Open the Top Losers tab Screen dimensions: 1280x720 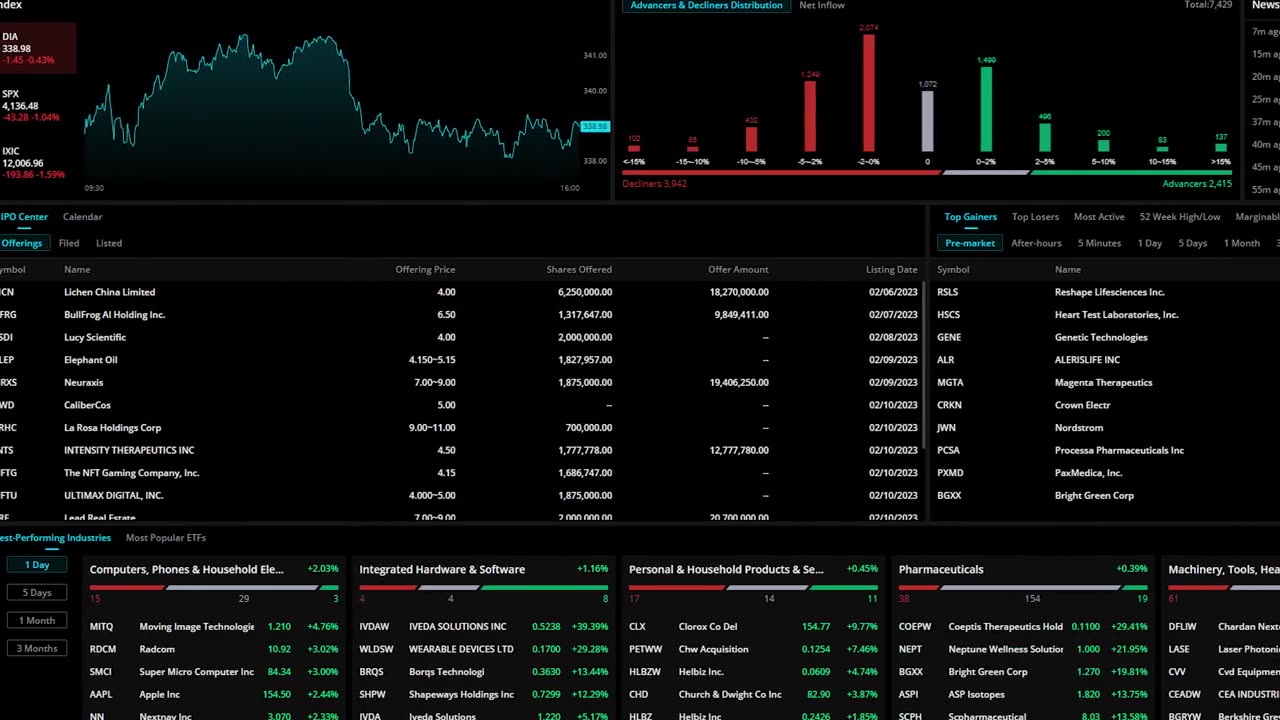coord(1035,217)
